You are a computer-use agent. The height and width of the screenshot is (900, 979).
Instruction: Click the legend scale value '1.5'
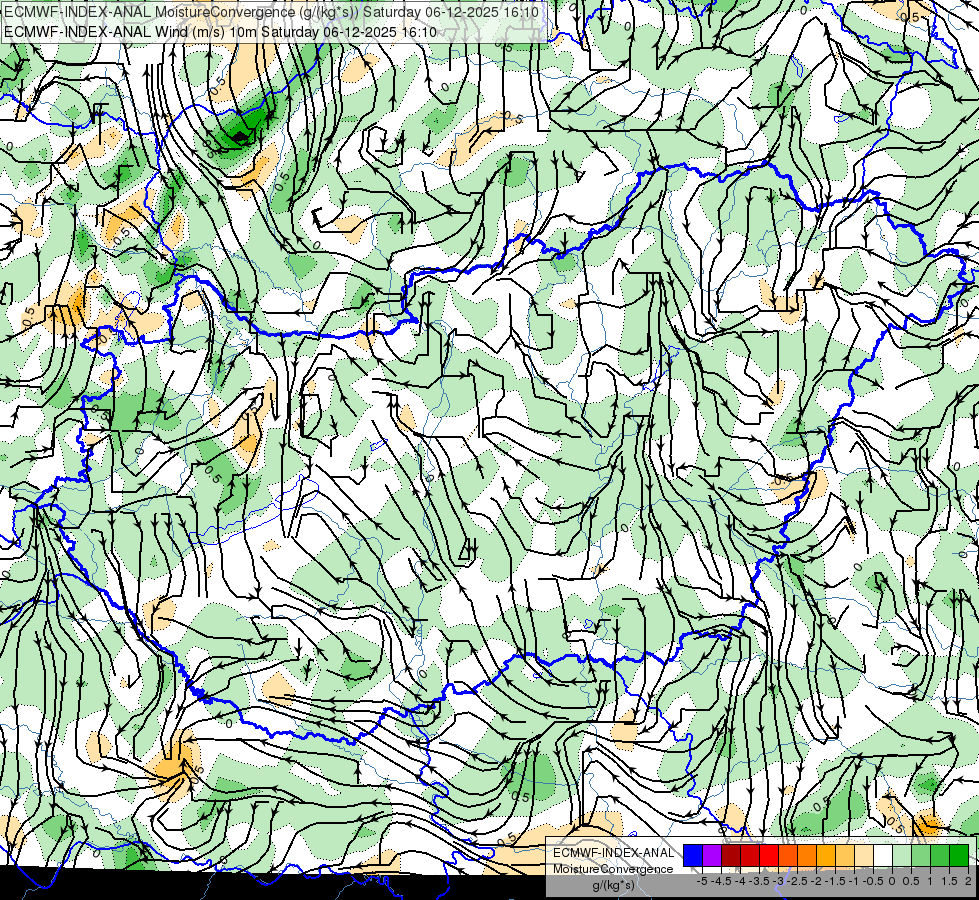coord(948,881)
